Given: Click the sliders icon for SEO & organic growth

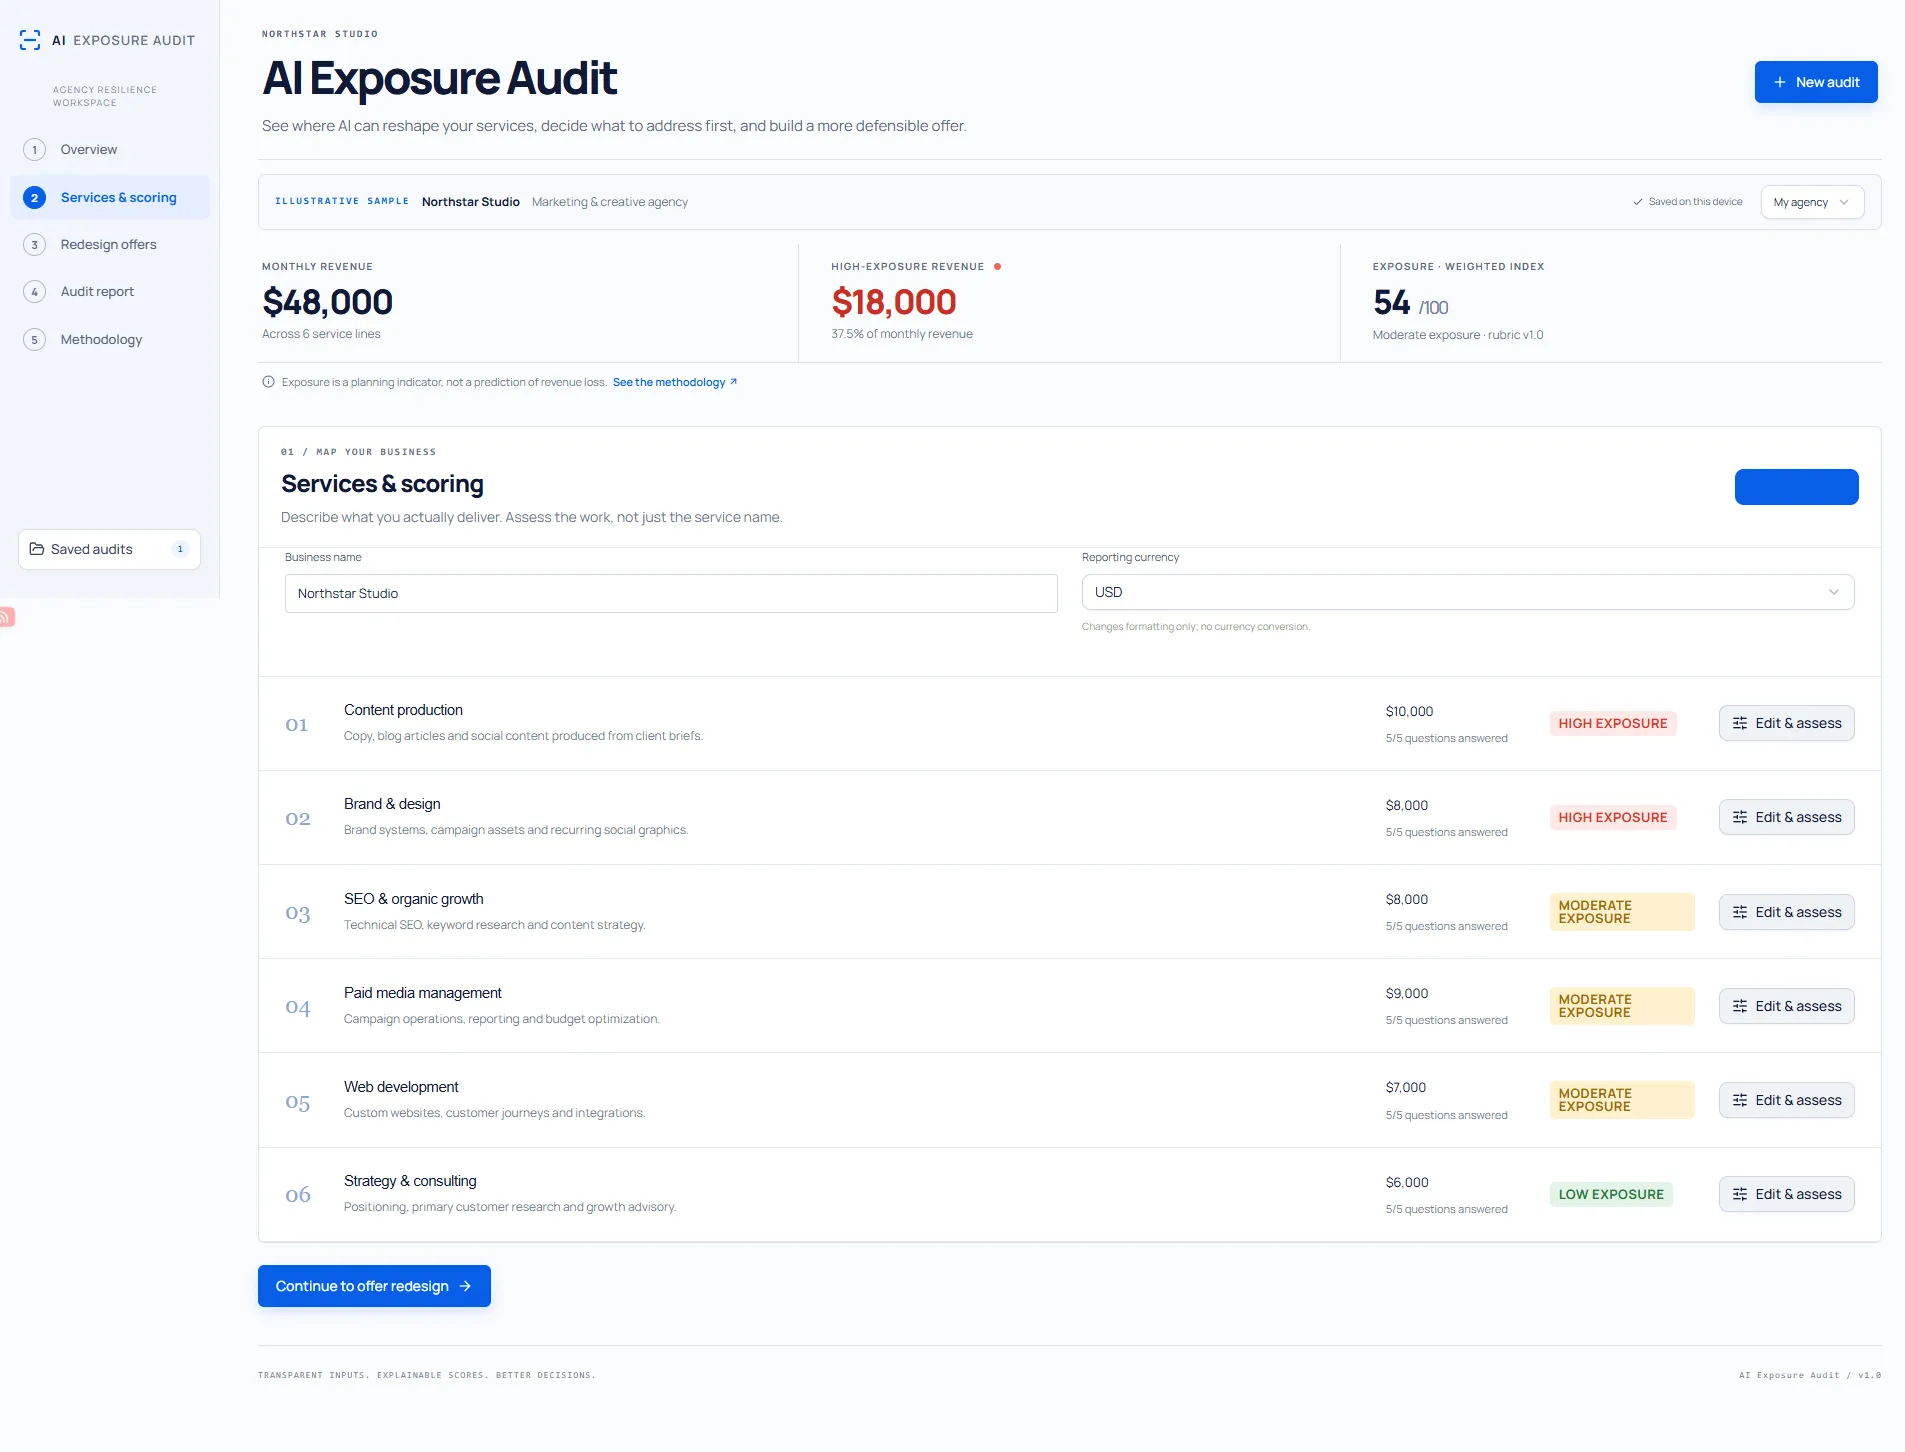Looking at the screenshot, I should (1740, 912).
